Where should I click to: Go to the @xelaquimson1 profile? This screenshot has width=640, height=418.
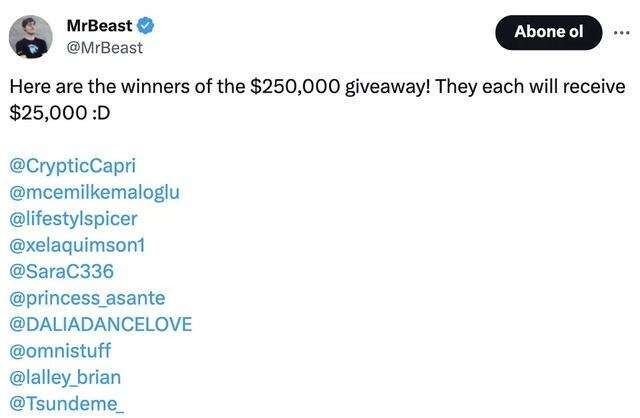(77, 245)
